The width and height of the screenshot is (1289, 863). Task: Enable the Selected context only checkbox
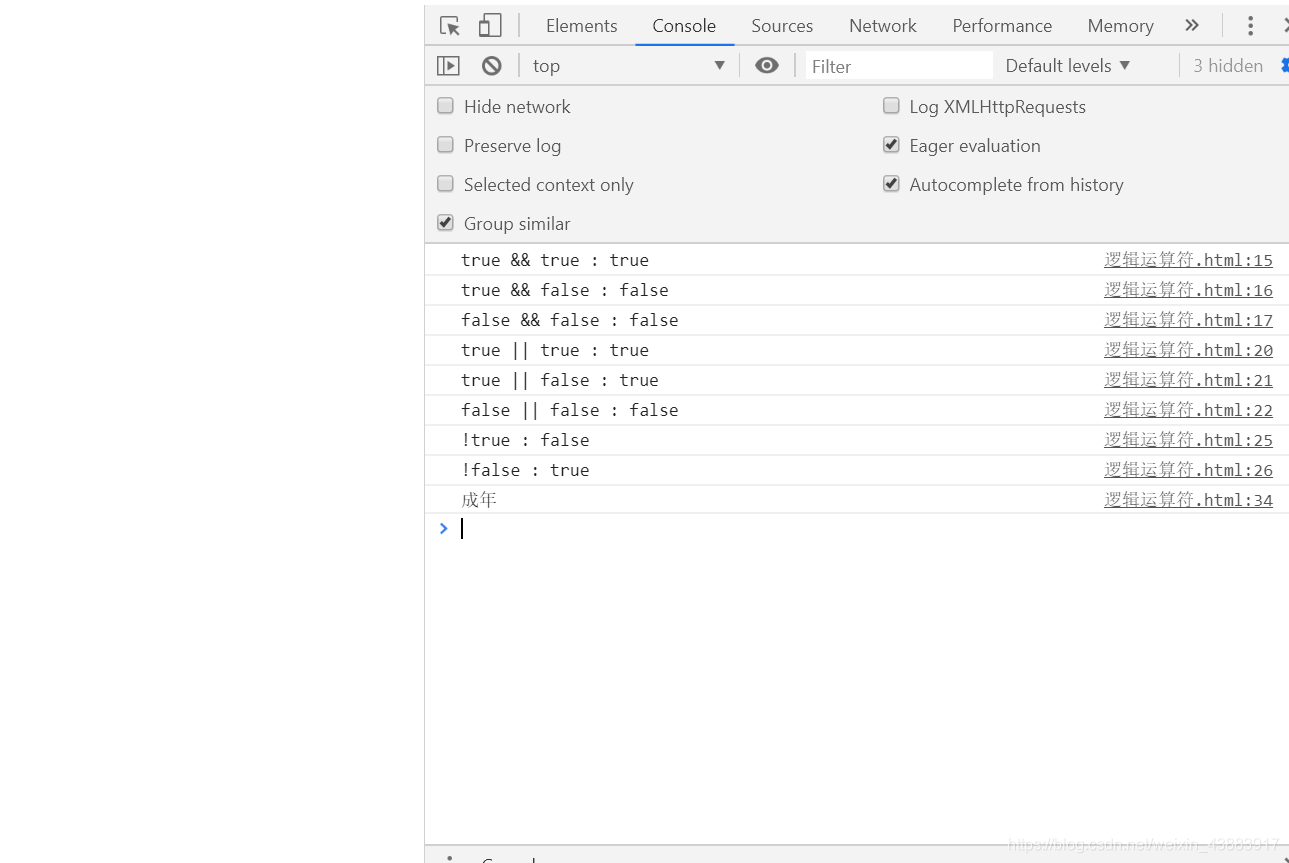pyautogui.click(x=446, y=184)
